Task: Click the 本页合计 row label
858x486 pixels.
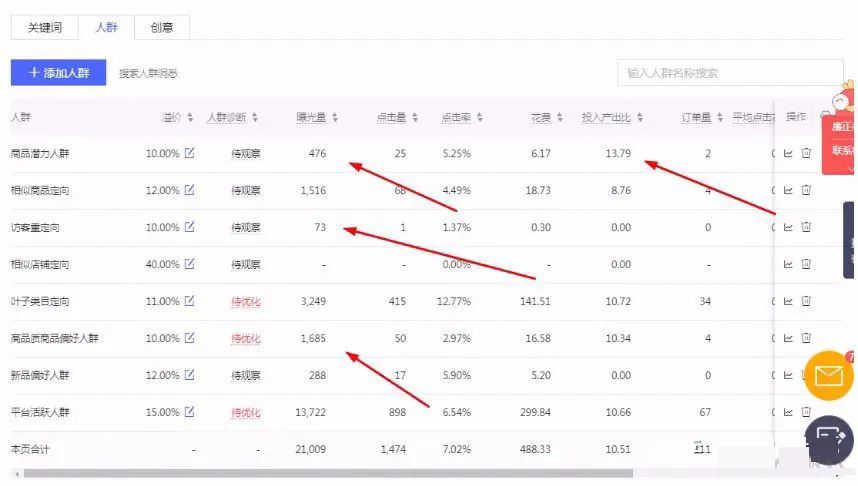Action: (x=30, y=449)
